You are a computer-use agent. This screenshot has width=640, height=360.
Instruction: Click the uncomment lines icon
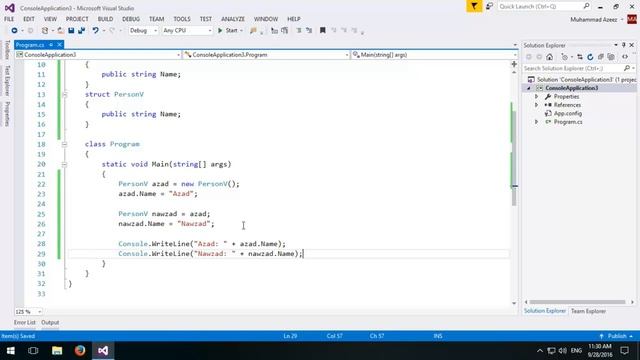pyautogui.click(x=309, y=31)
